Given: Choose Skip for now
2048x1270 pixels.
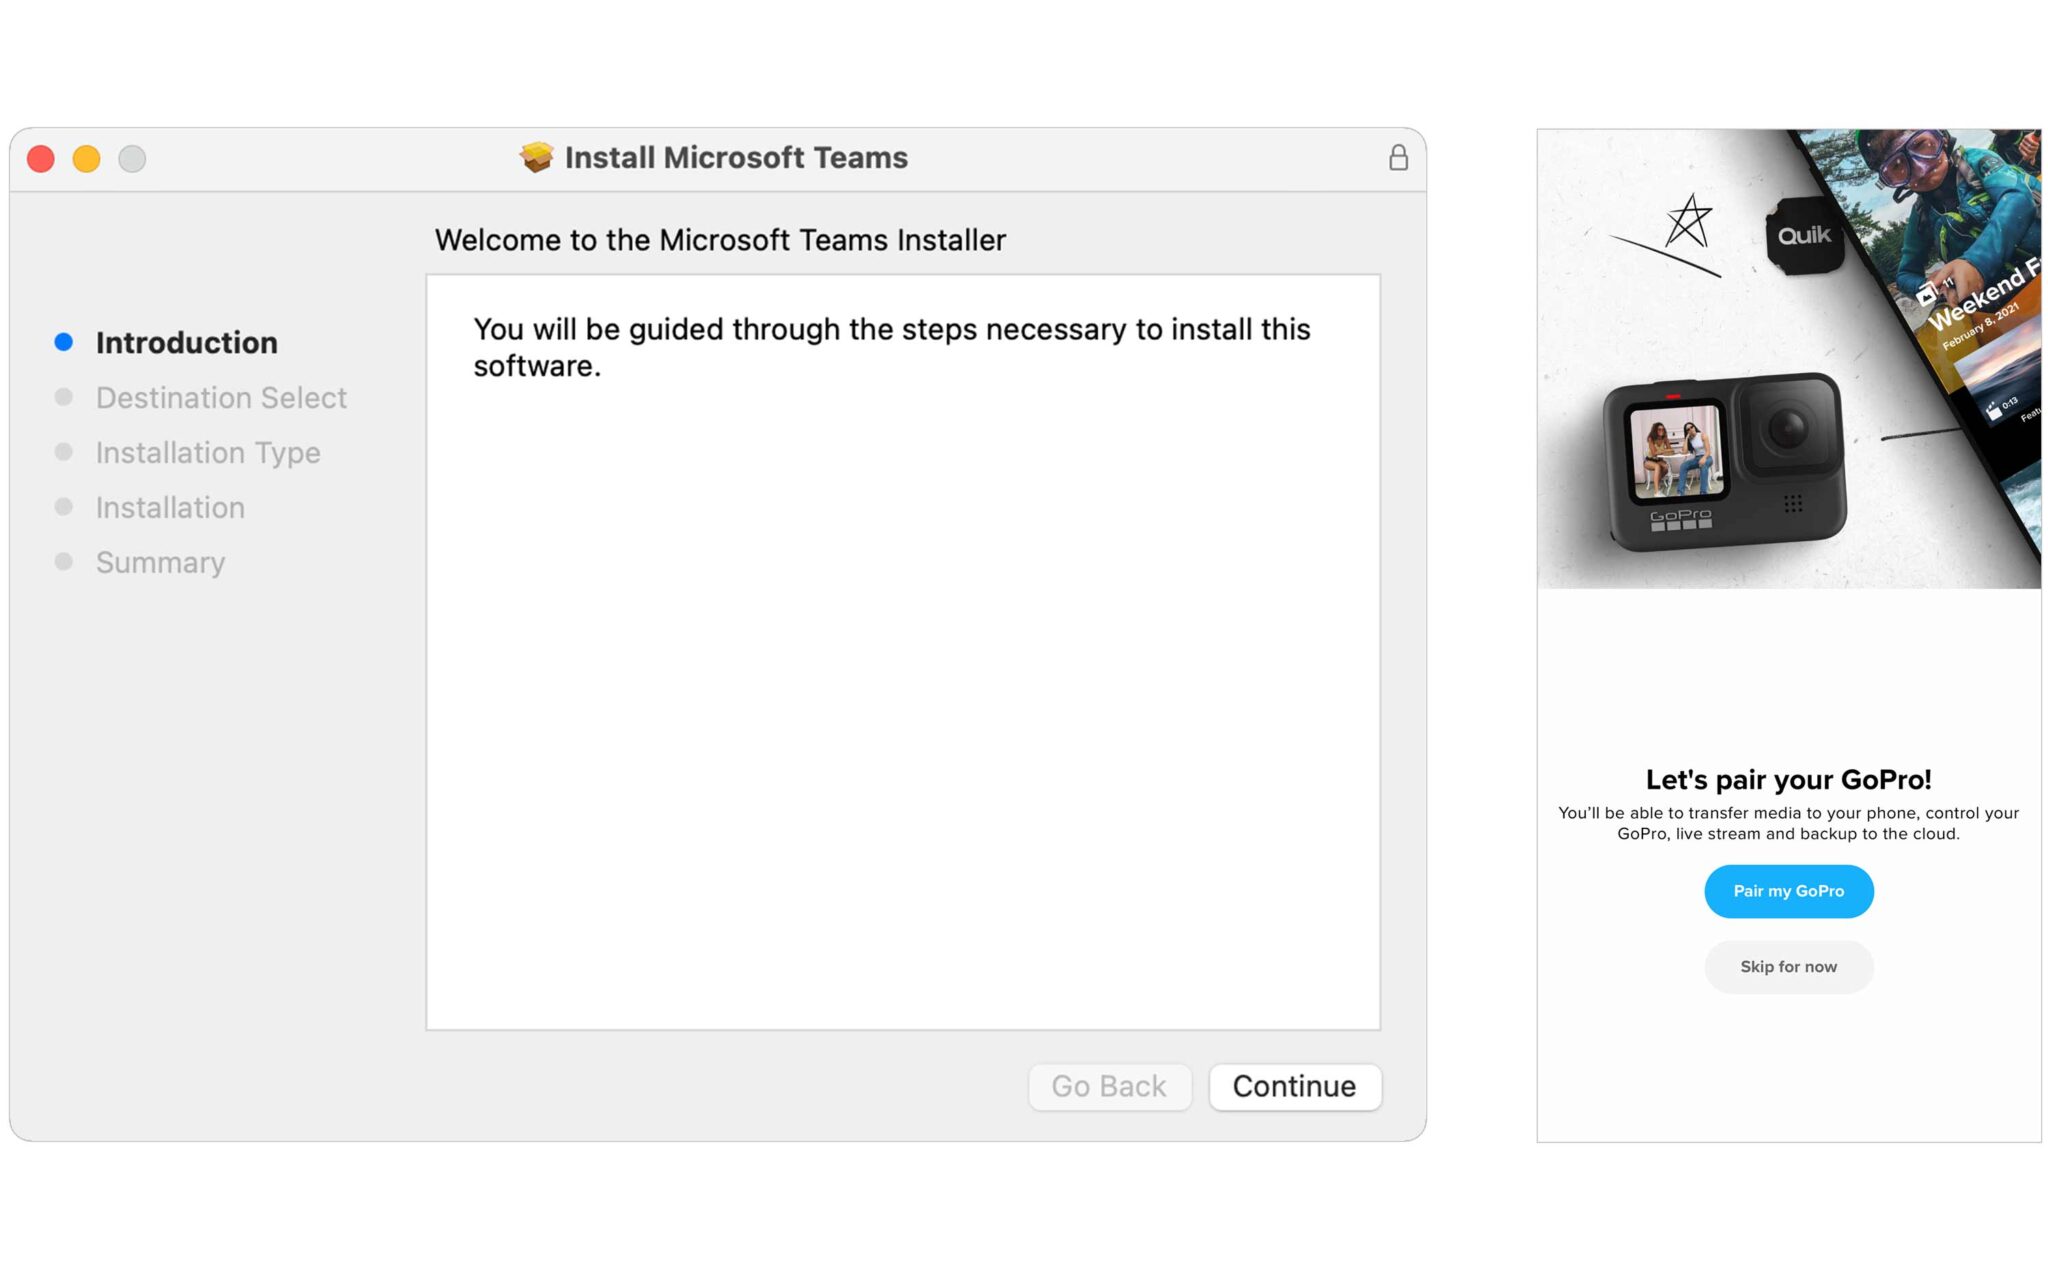Looking at the screenshot, I should pyautogui.click(x=1788, y=967).
